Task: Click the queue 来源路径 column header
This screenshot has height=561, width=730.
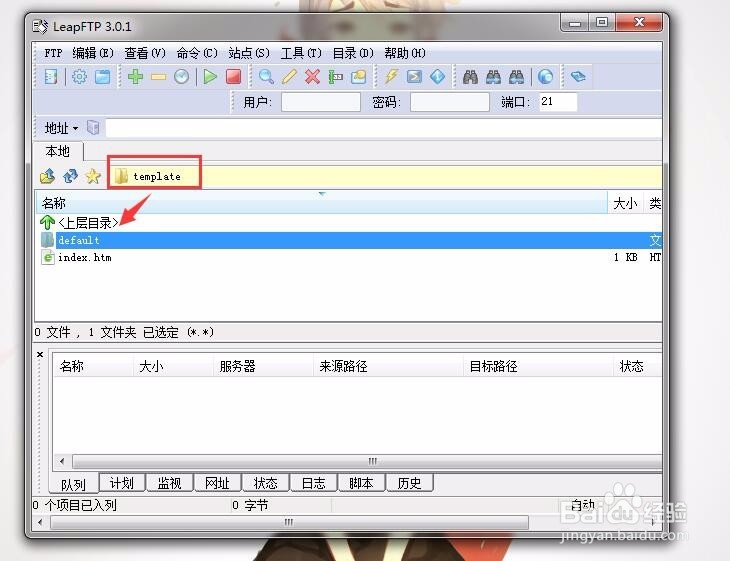Action: point(389,366)
